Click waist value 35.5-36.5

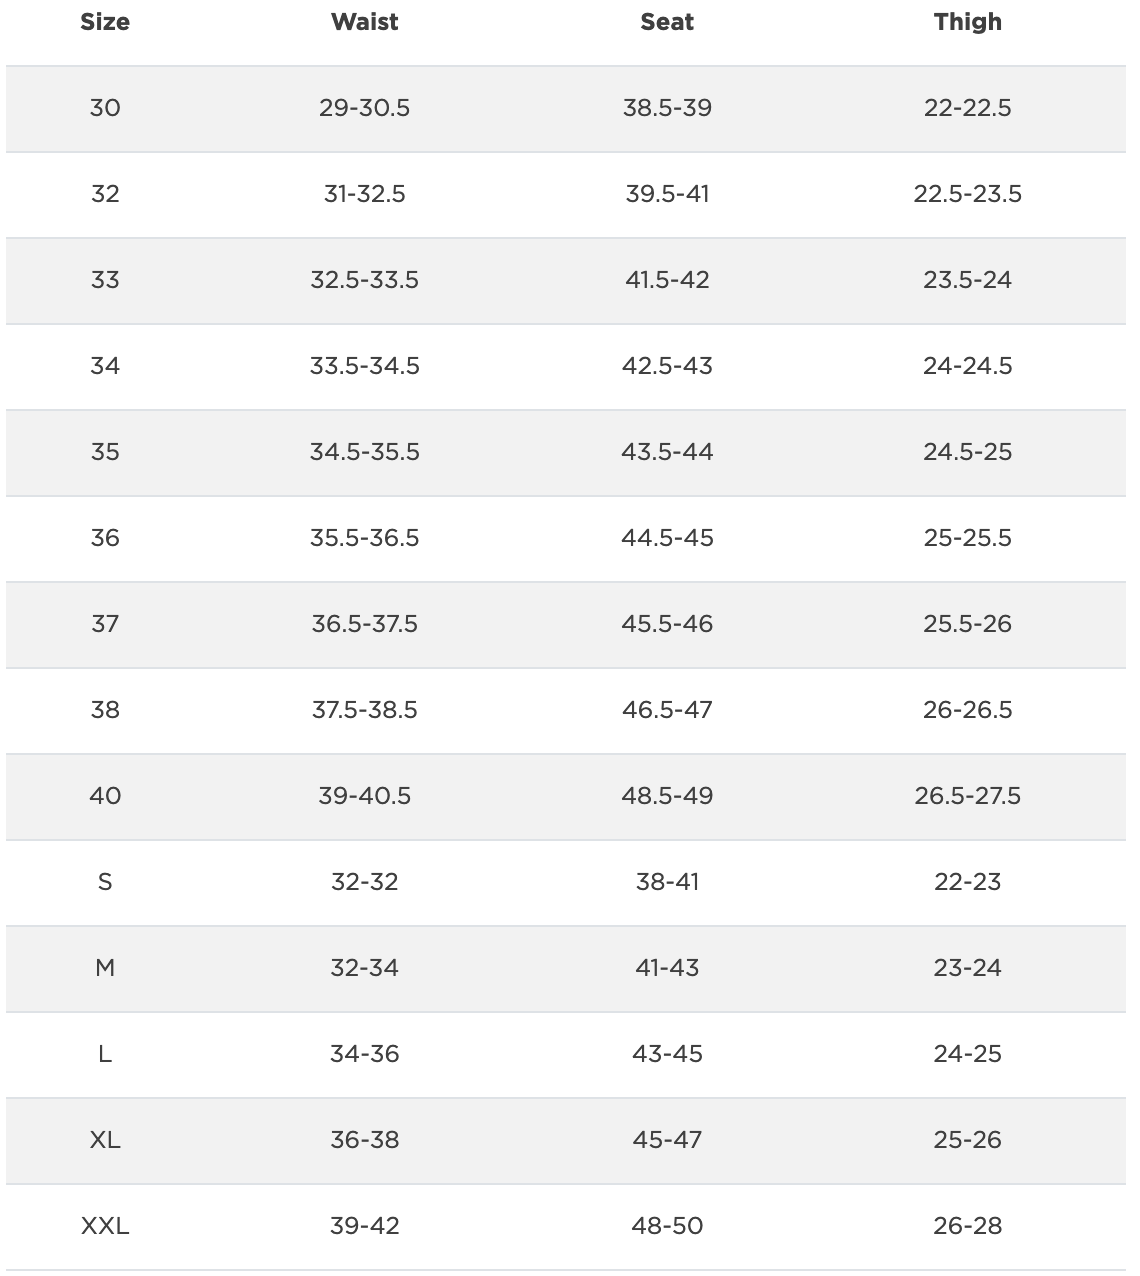pos(365,538)
